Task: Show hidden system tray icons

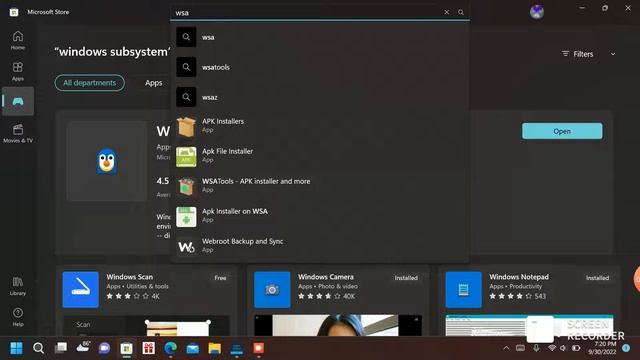Action: [x=506, y=348]
